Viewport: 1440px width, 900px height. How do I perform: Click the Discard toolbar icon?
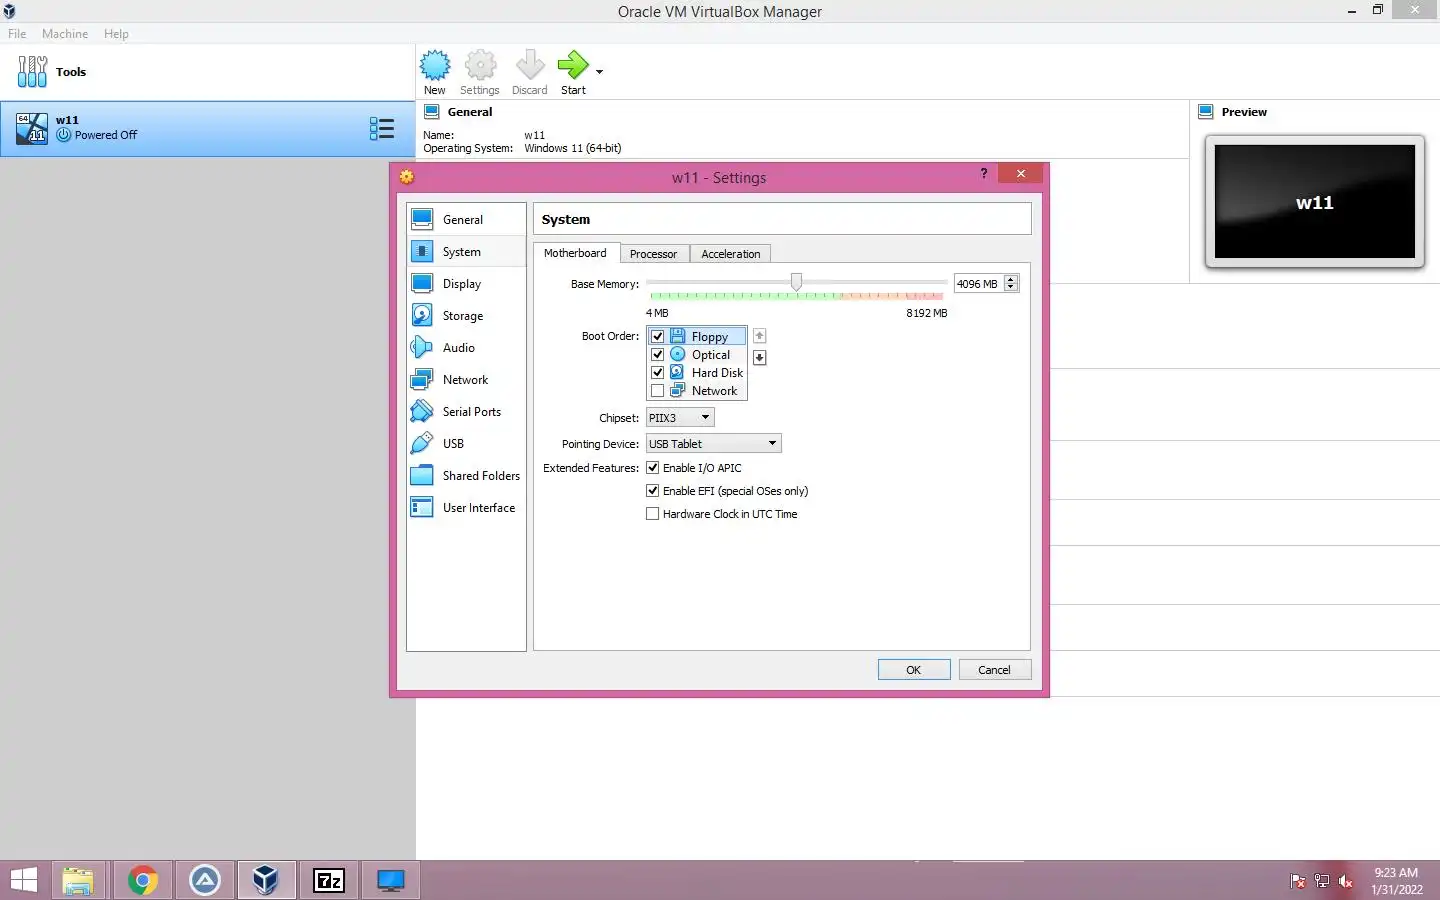(530, 65)
